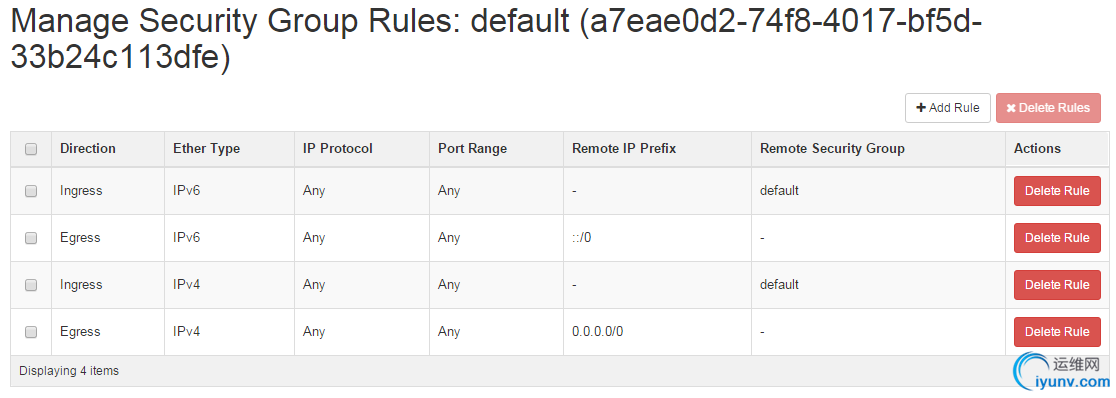Delete the Ingress IPv6 rule

1057,191
